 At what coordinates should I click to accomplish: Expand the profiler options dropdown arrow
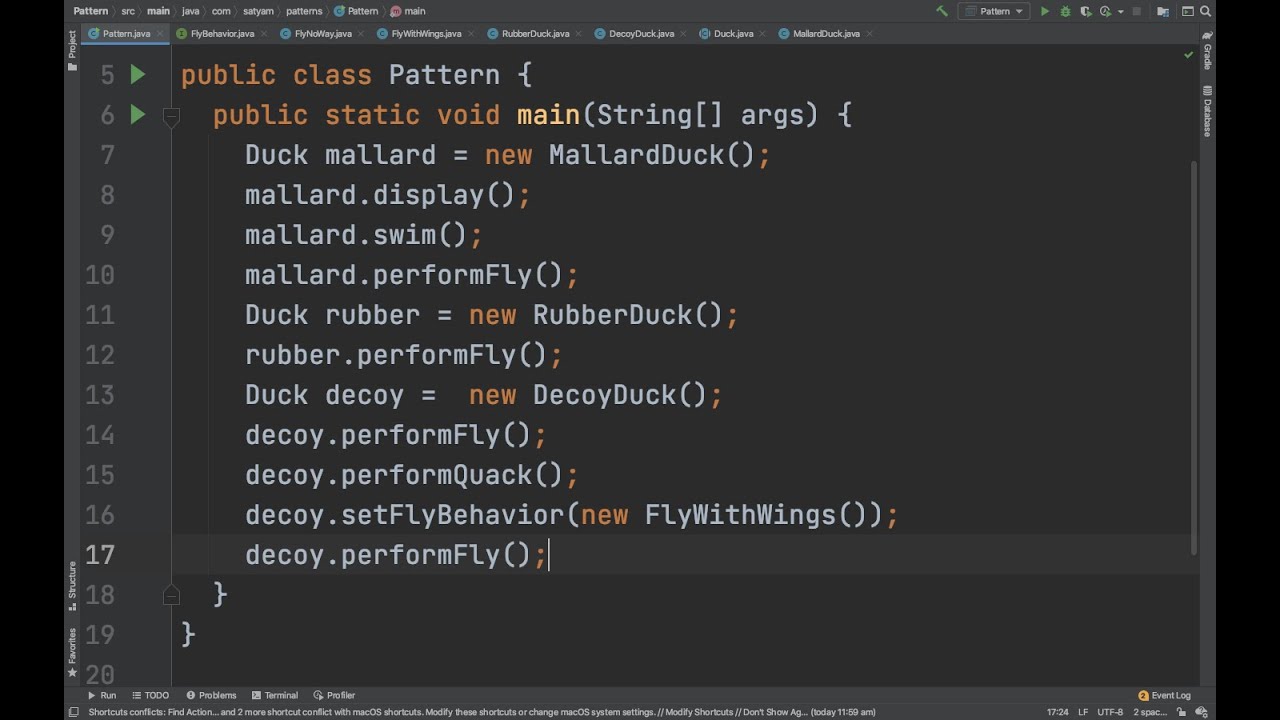coord(1121,11)
